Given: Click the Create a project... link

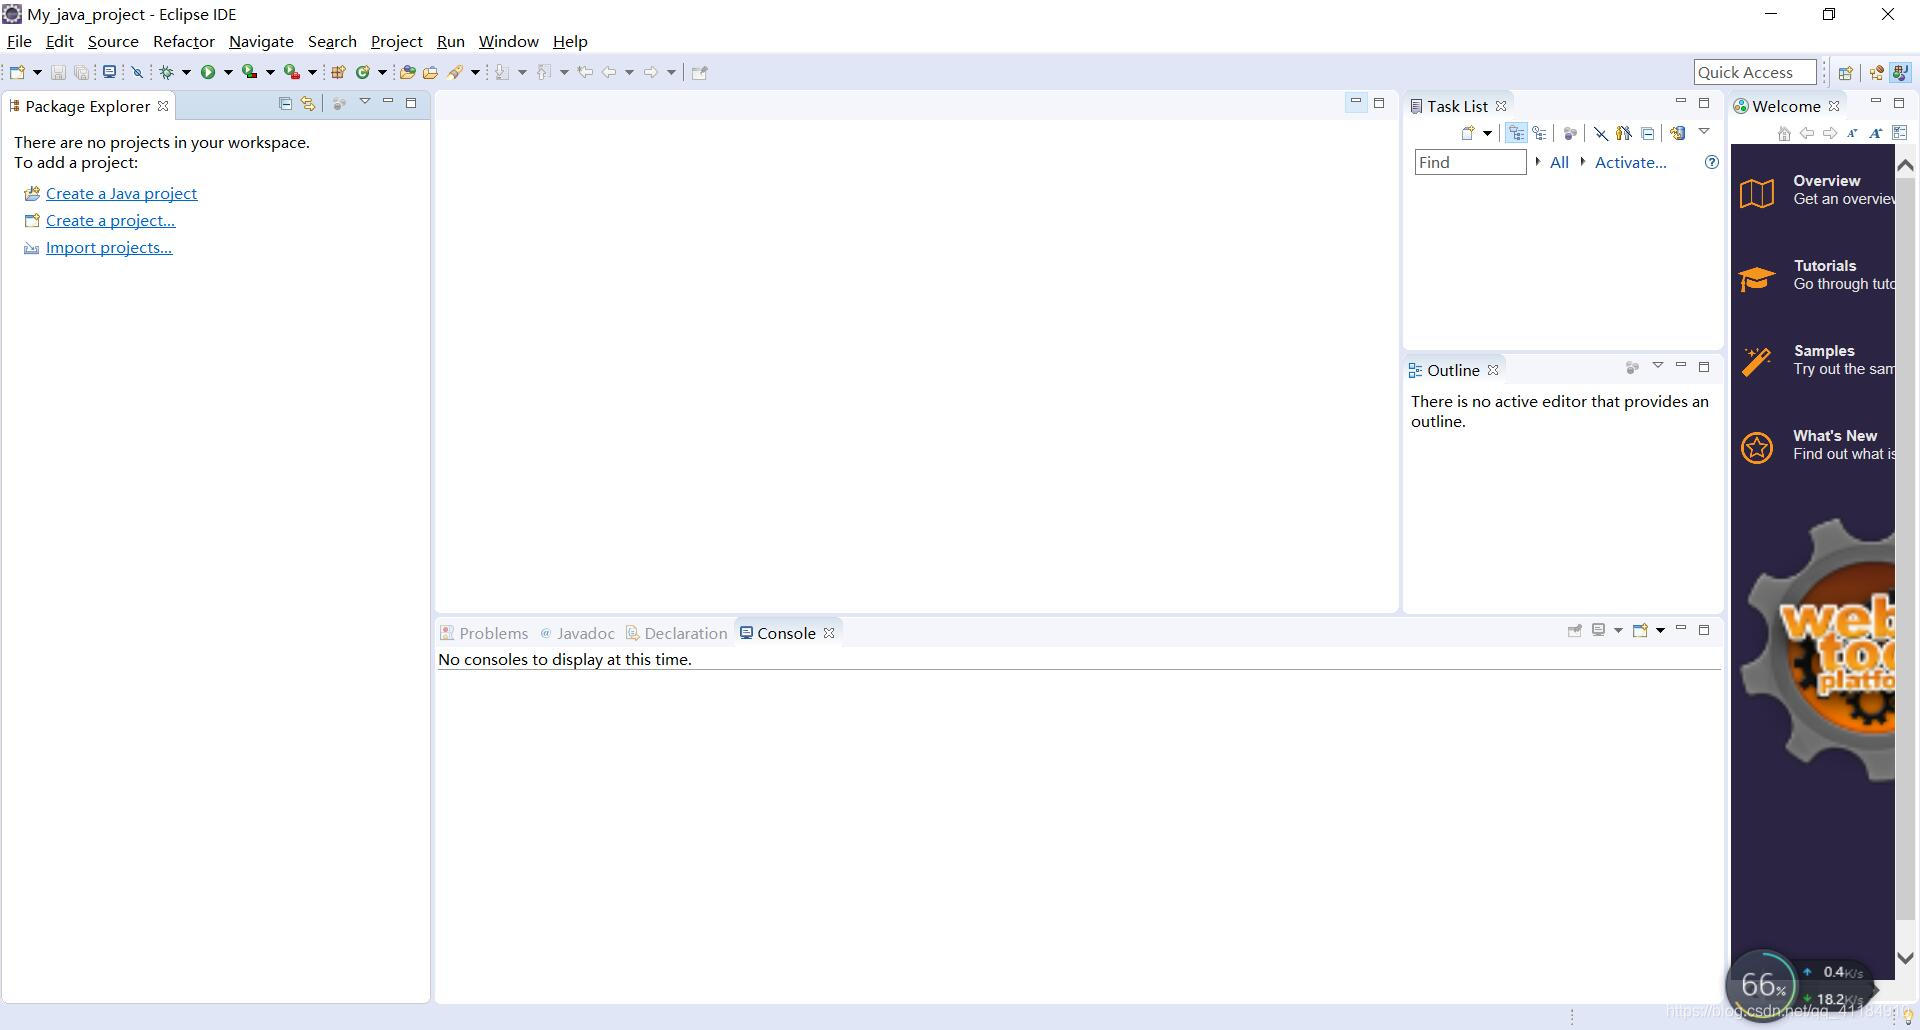Looking at the screenshot, I should (110, 221).
